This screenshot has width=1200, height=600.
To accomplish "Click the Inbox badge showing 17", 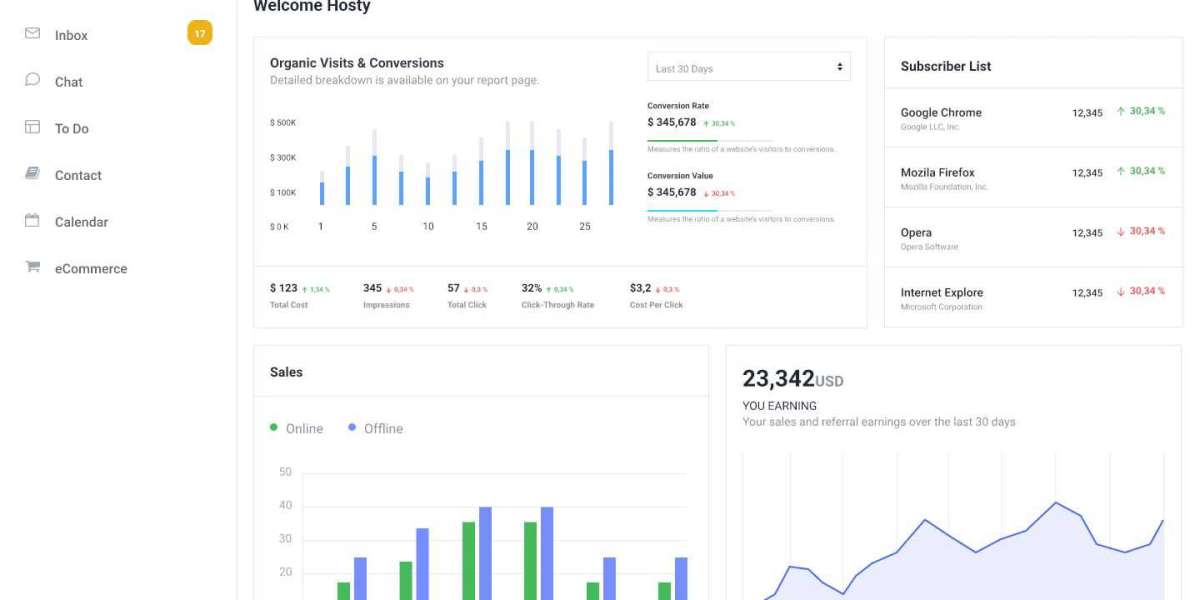I will pos(200,34).
